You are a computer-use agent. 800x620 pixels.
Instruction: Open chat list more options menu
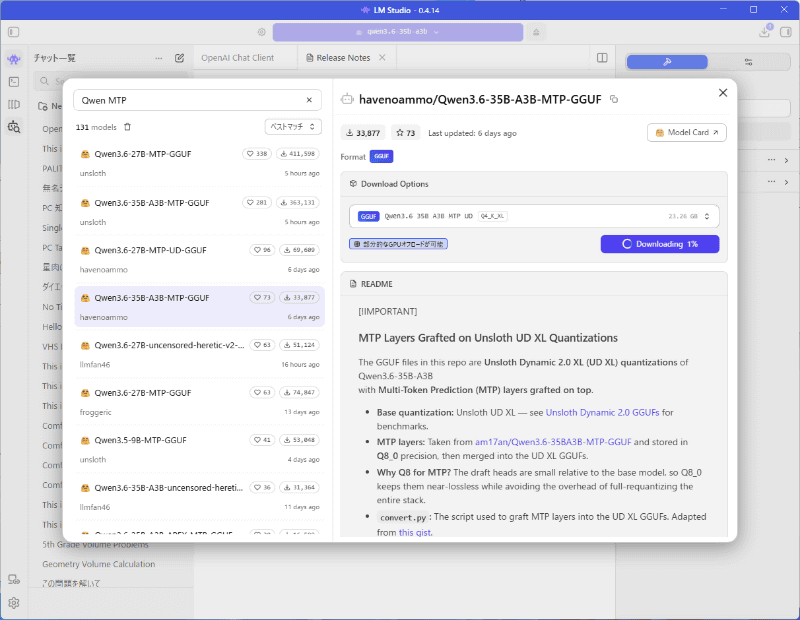click(159, 58)
